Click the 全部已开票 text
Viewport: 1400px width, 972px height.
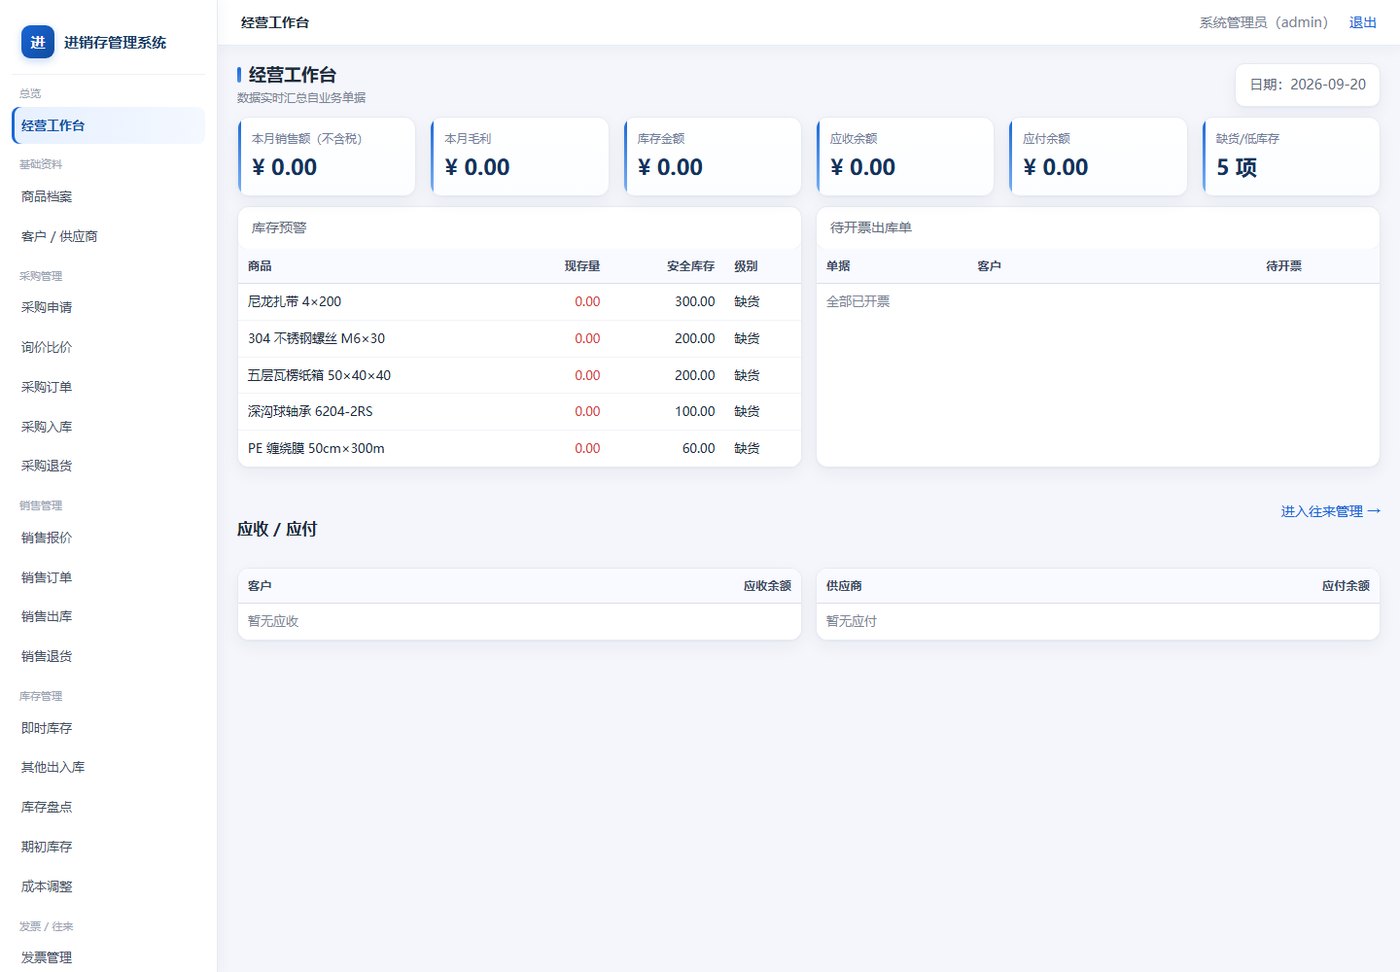click(x=858, y=302)
